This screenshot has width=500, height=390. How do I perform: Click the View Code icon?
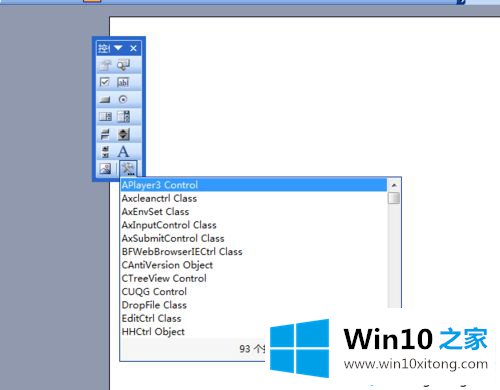(123, 65)
